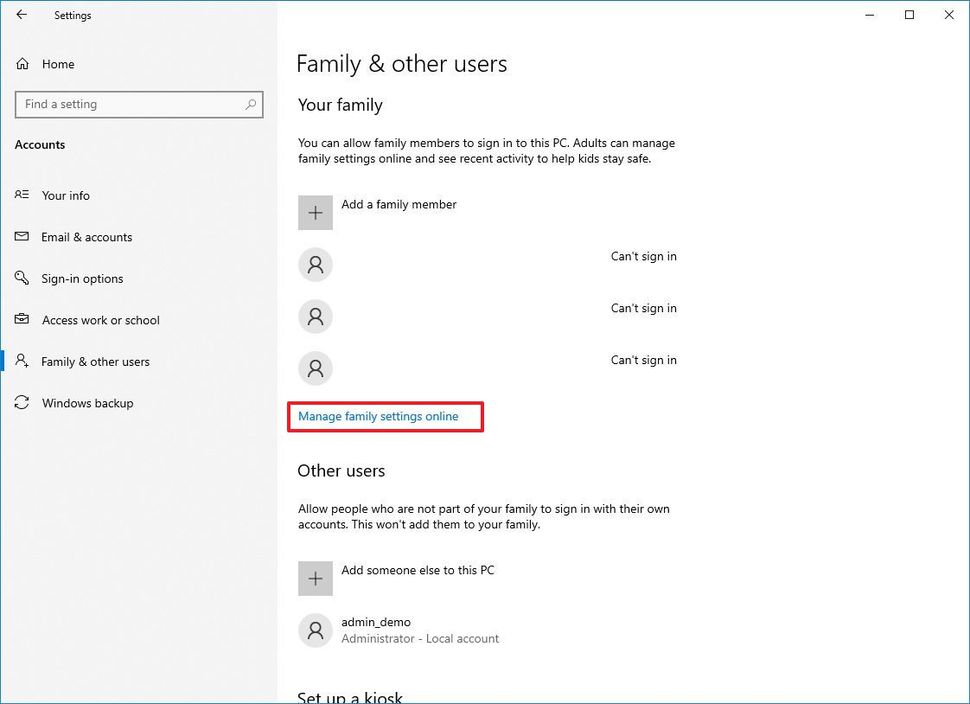
Task: Click Add a family member
Action: (x=398, y=204)
